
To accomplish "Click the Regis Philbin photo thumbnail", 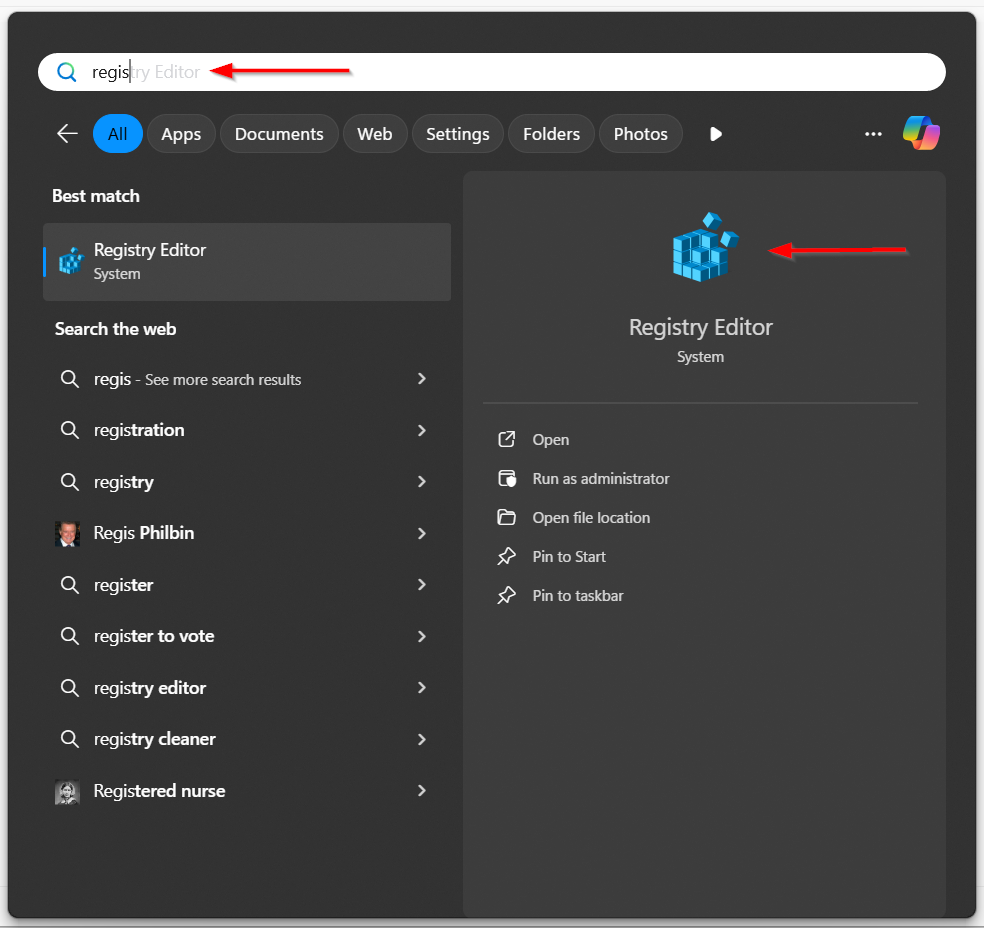I will (x=67, y=533).
